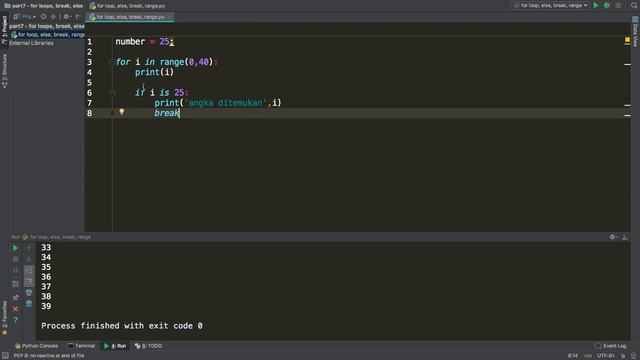
Task: Click the Pause output icon in Run panel
Action: [x=16, y=270]
